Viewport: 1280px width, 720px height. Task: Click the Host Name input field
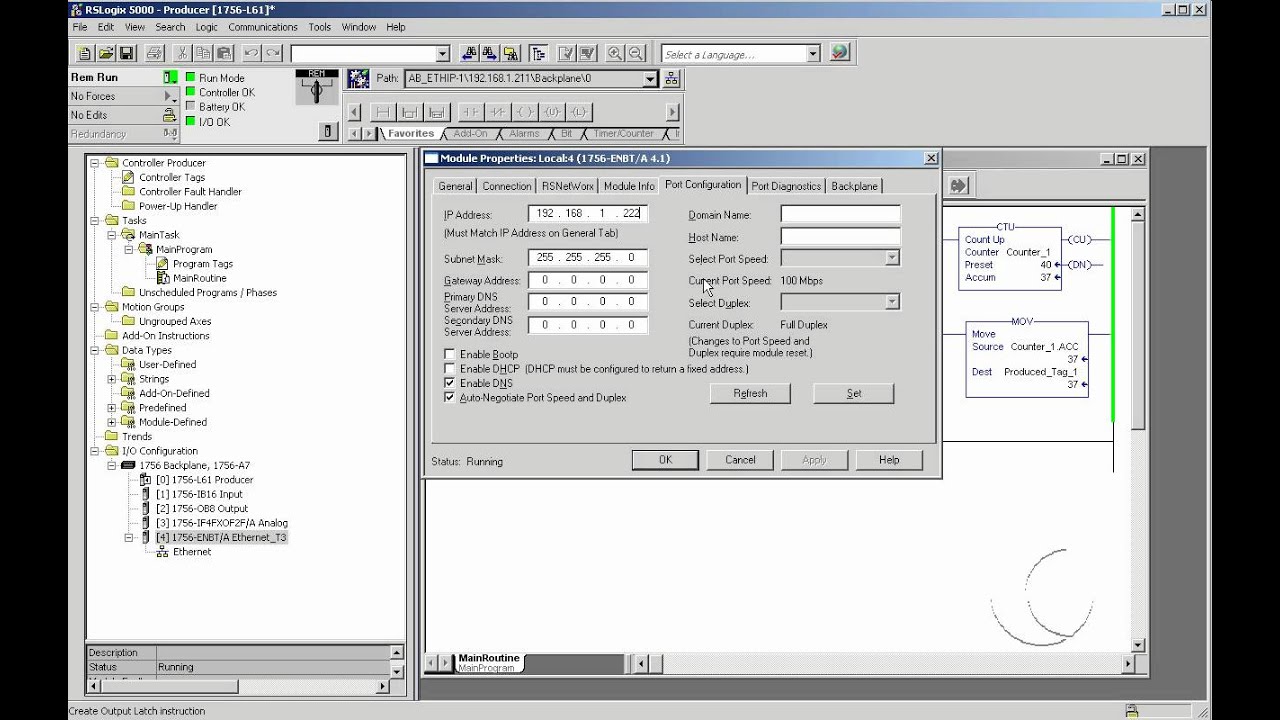coord(840,237)
